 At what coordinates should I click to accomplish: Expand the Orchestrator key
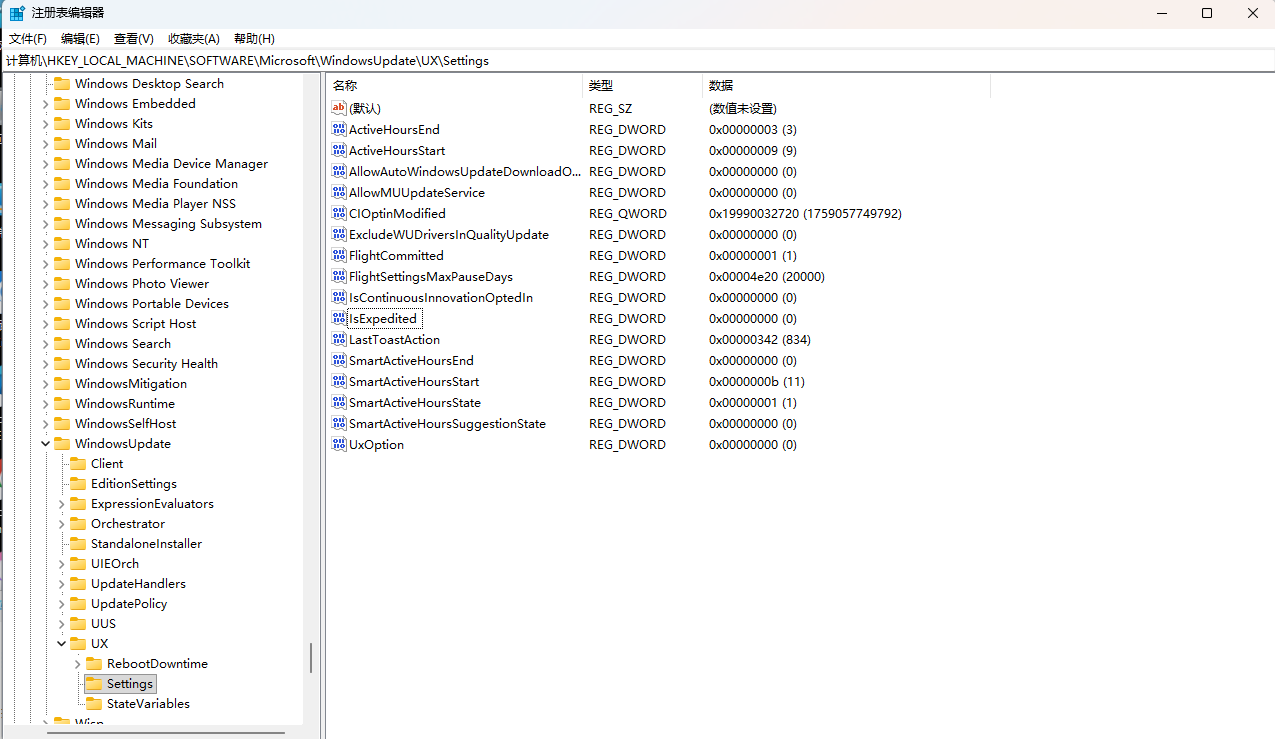point(61,523)
